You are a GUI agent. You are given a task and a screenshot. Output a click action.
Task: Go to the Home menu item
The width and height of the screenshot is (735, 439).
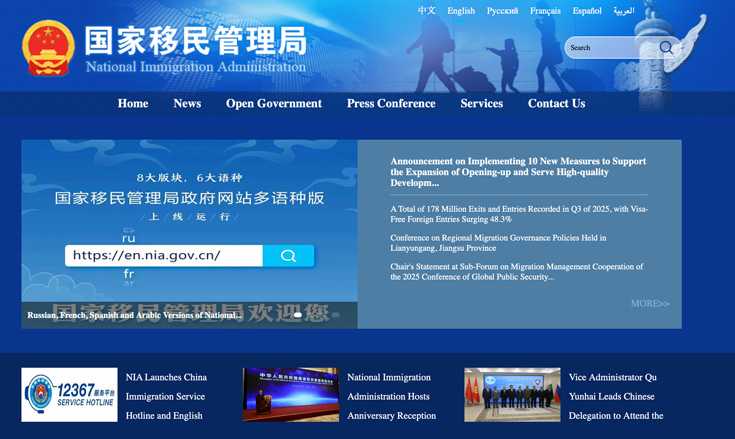coord(133,104)
